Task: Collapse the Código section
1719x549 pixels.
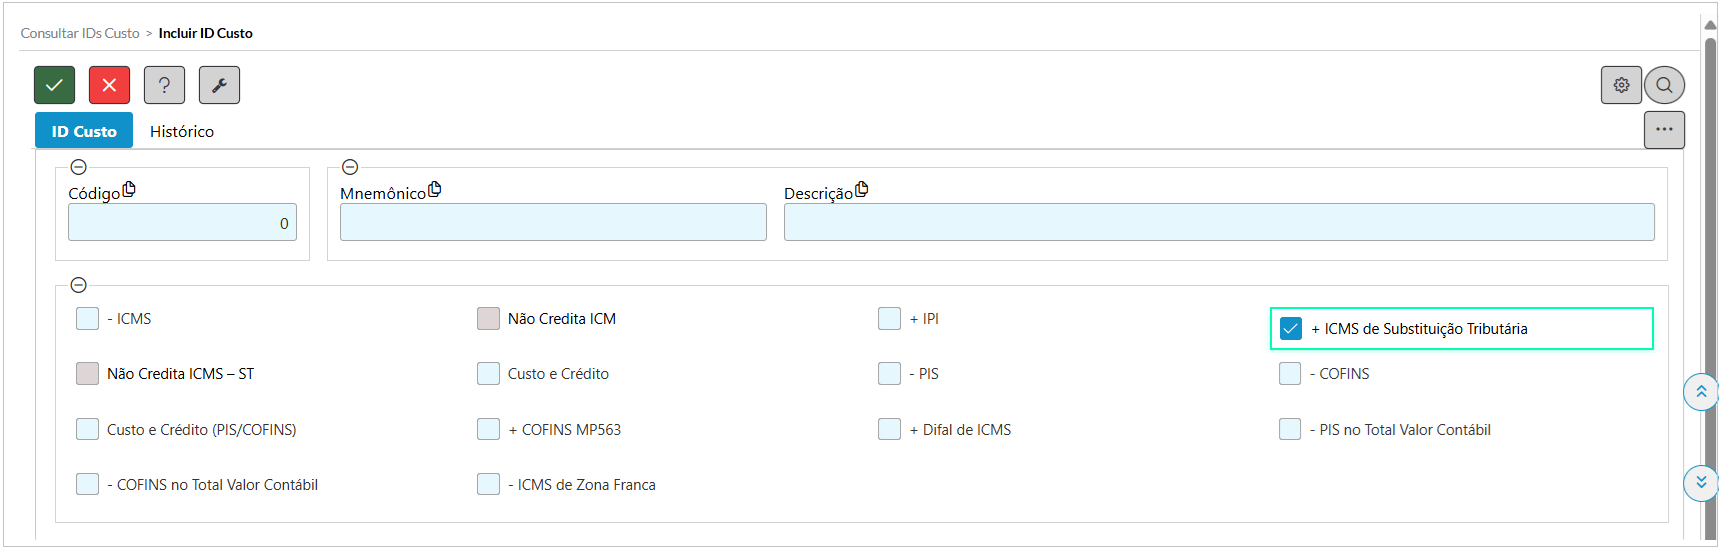Action: 79,167
